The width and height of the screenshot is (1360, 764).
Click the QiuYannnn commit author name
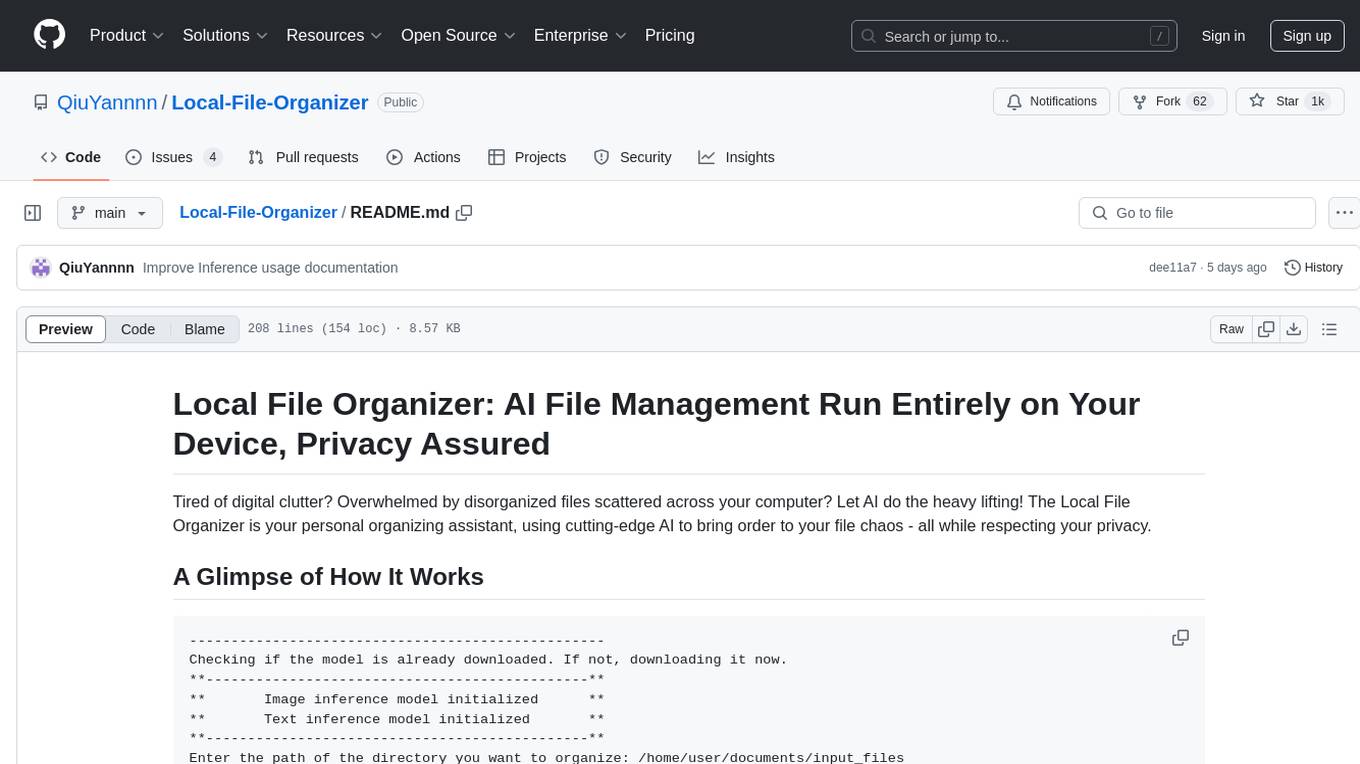tap(96, 268)
